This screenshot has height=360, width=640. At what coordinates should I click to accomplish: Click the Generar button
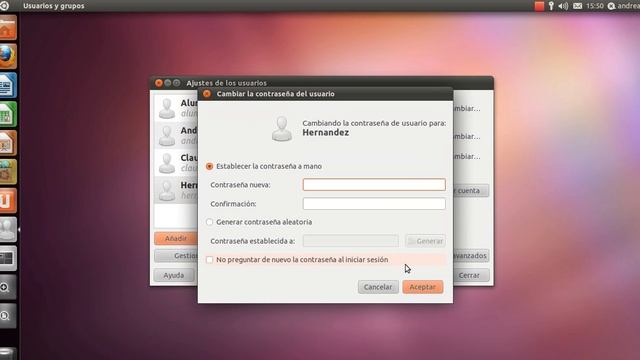[x=425, y=241]
